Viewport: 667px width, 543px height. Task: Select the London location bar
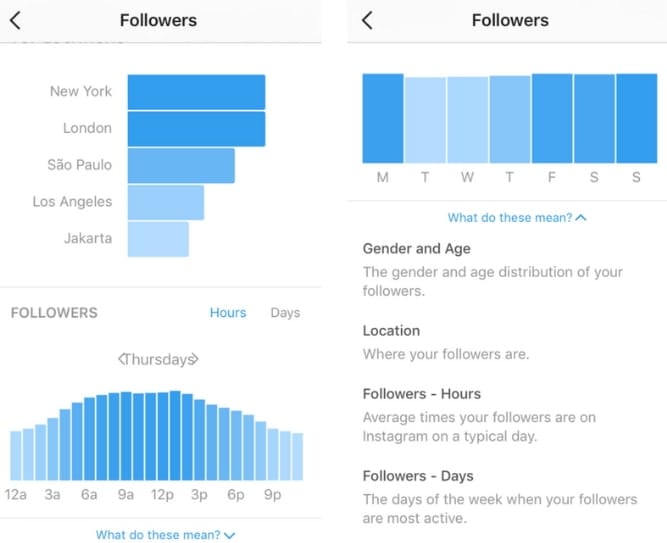coord(196,128)
